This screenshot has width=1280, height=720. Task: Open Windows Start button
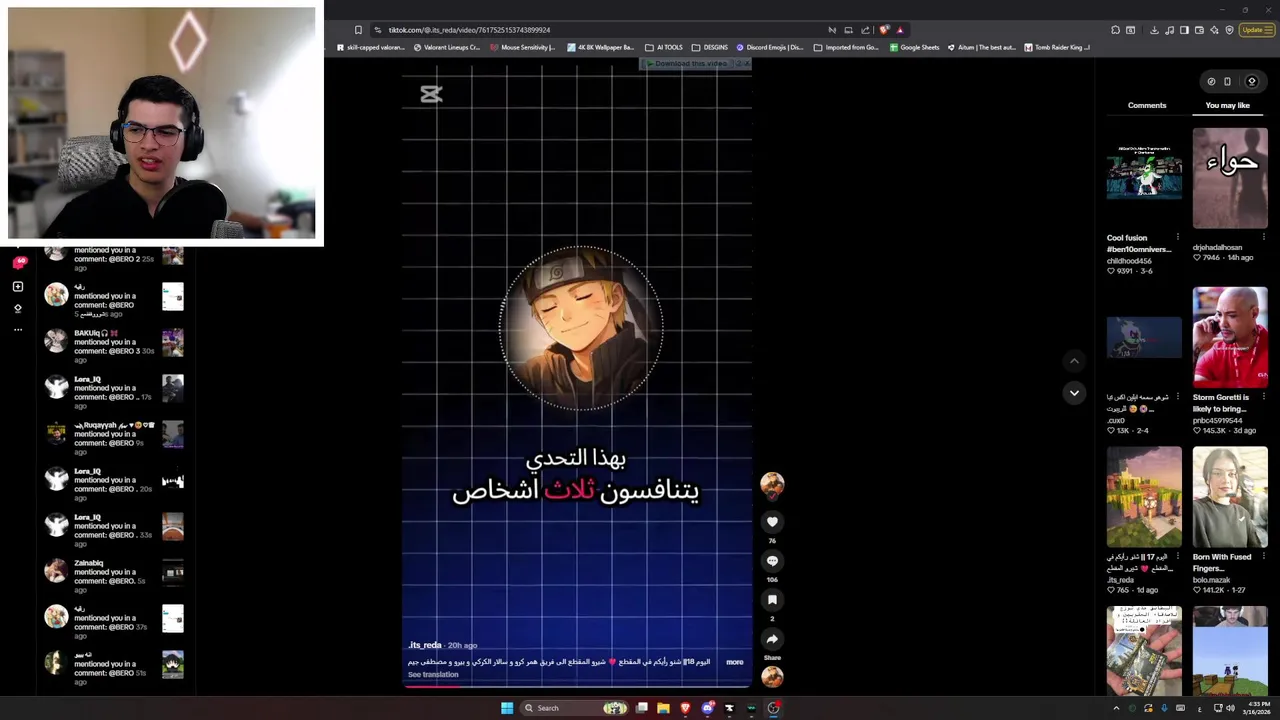pyautogui.click(x=507, y=708)
